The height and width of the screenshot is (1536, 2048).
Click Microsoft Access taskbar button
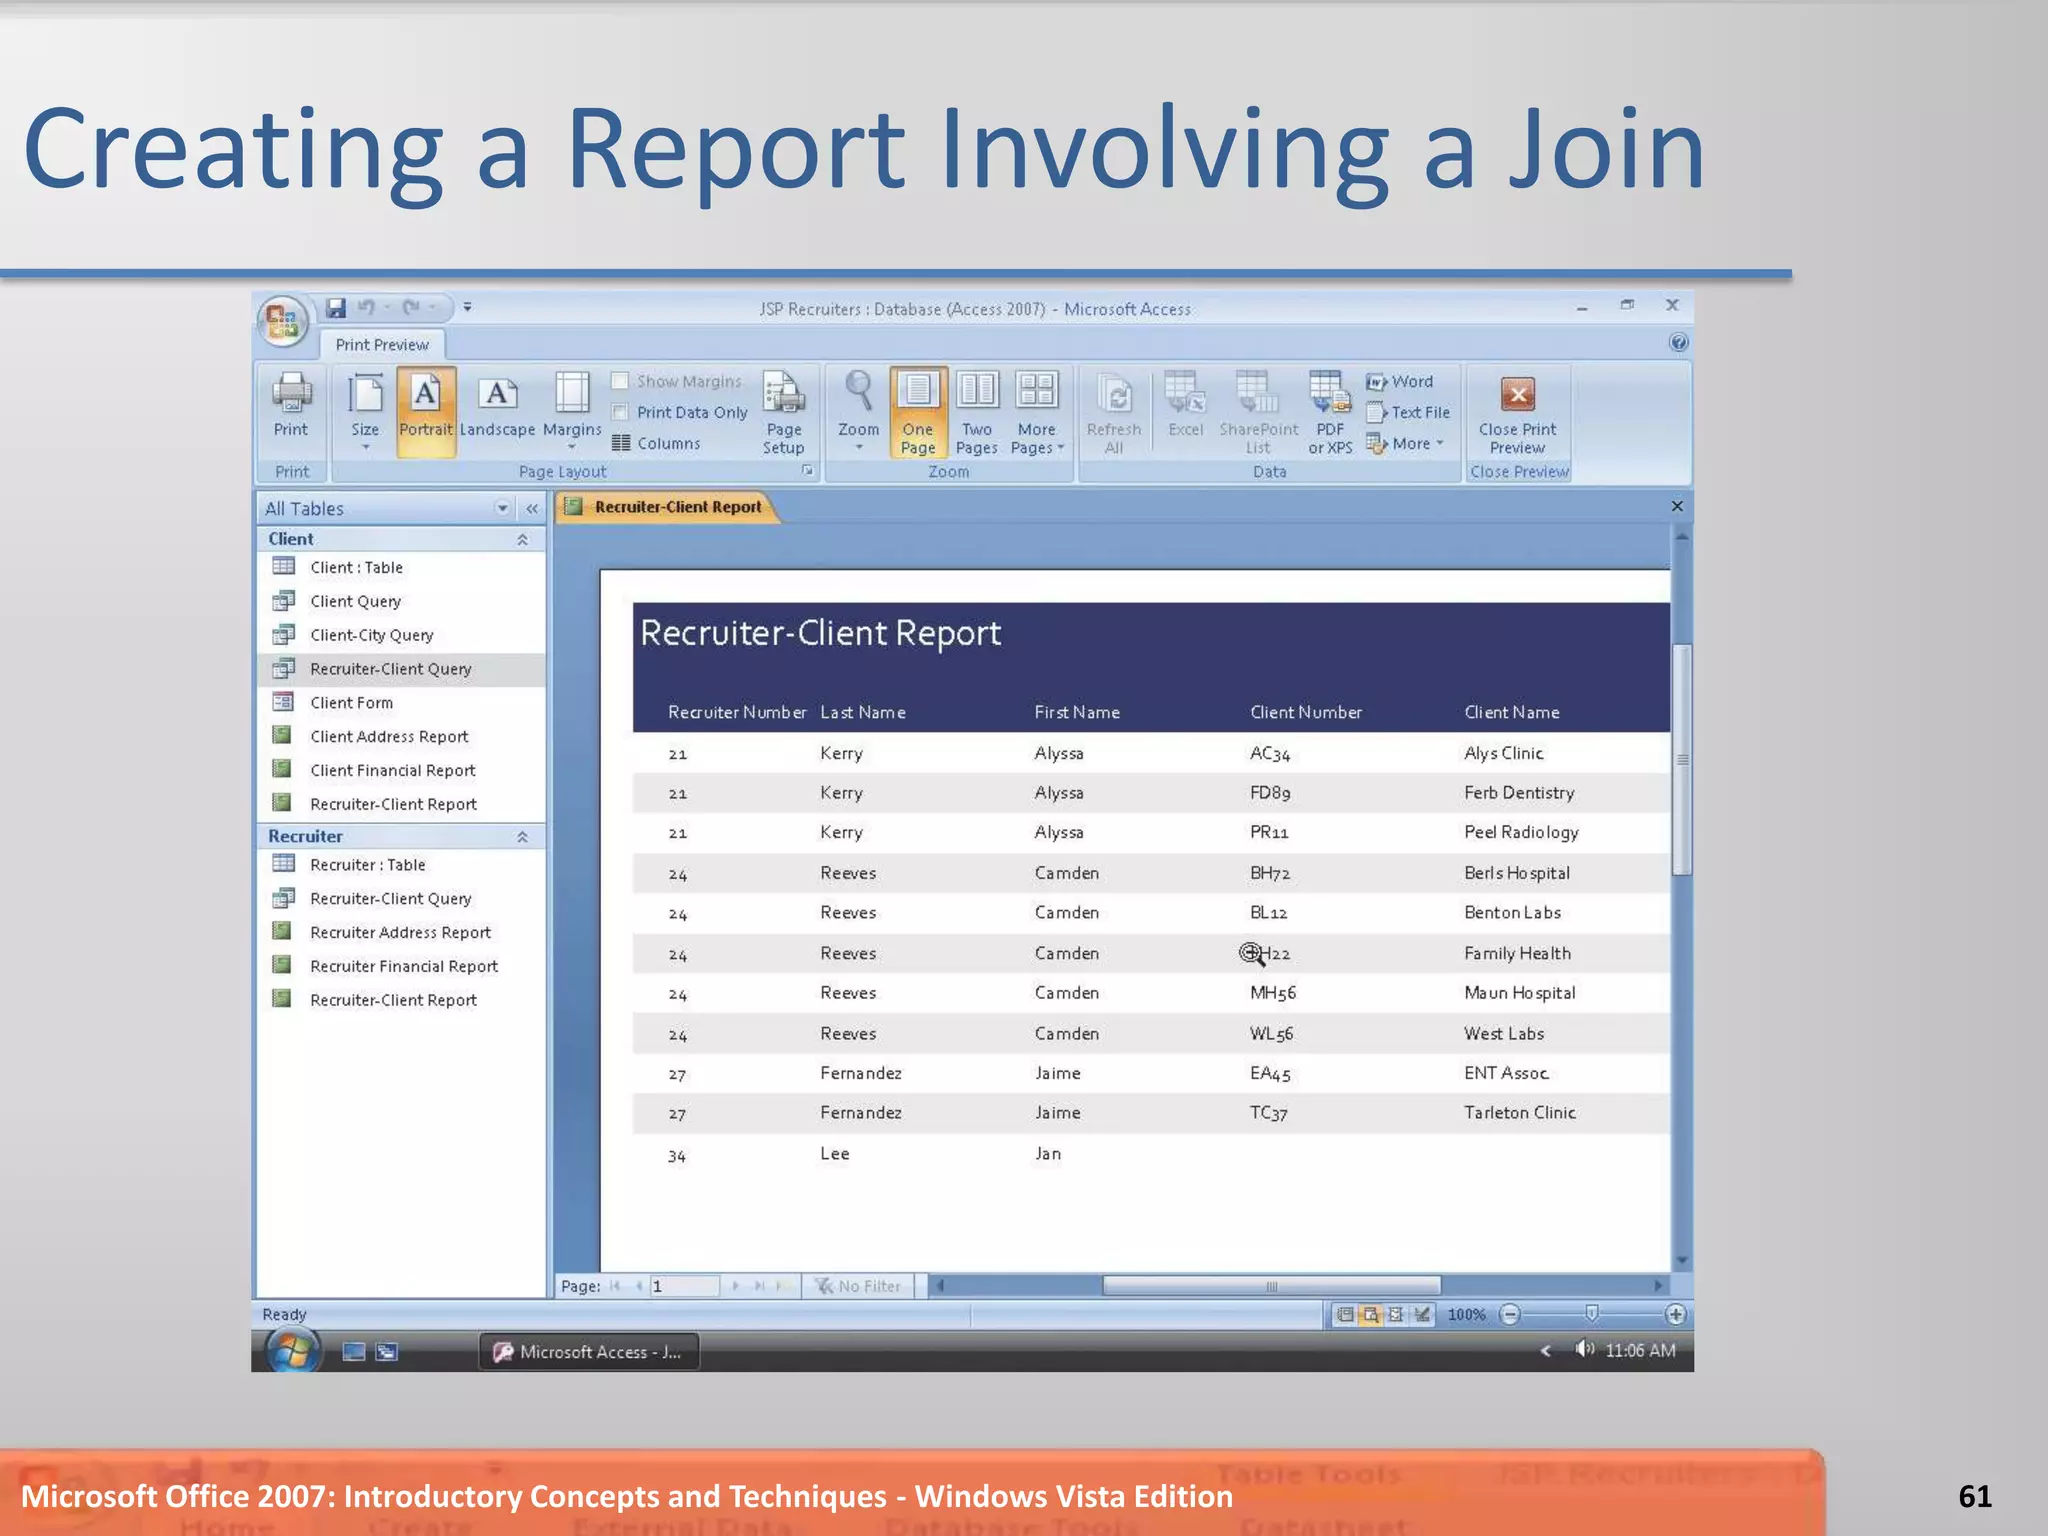click(589, 1352)
